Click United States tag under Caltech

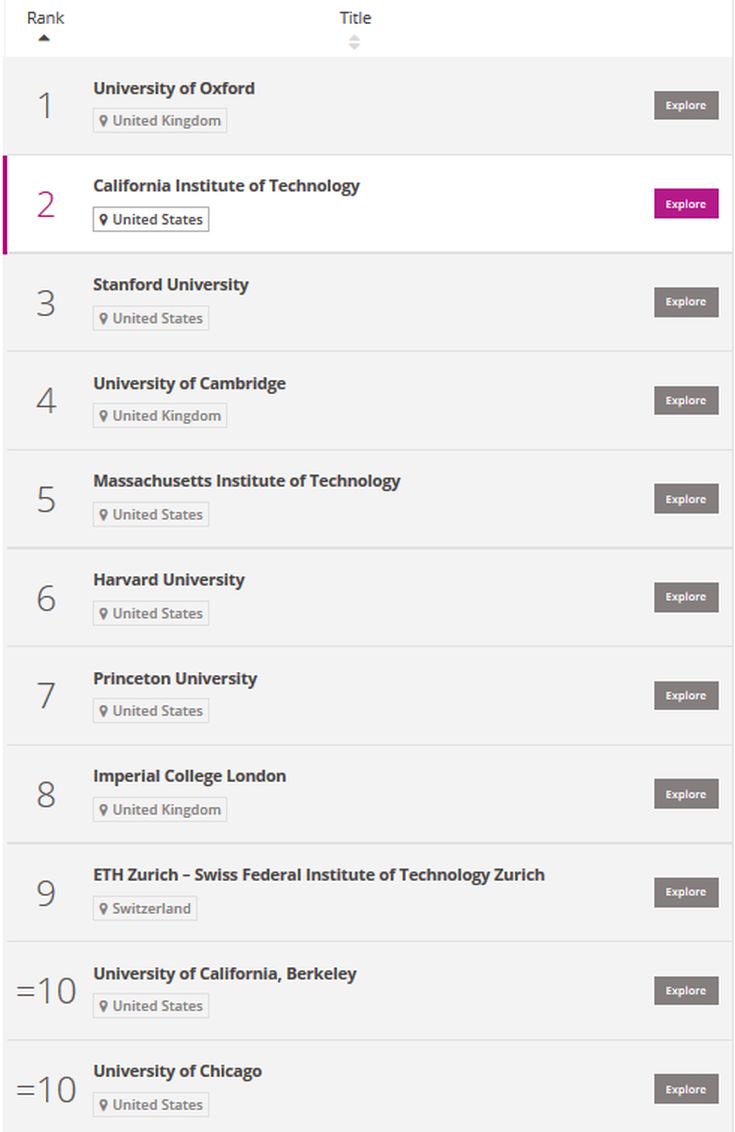(x=151, y=219)
